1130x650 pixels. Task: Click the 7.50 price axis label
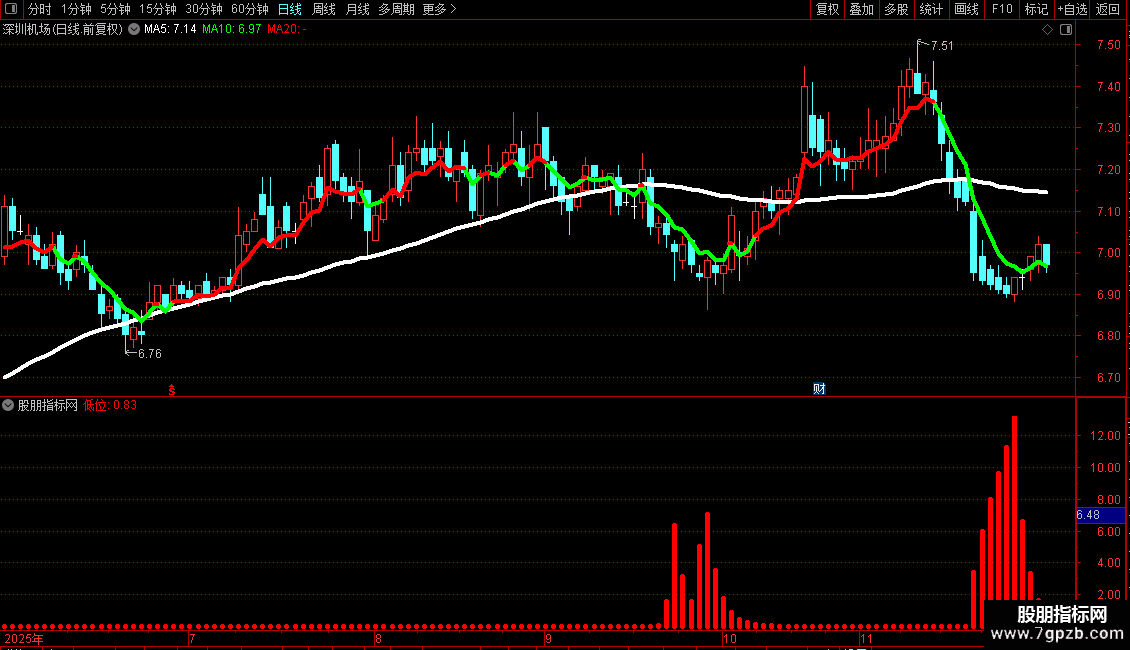pyautogui.click(x=1108, y=45)
